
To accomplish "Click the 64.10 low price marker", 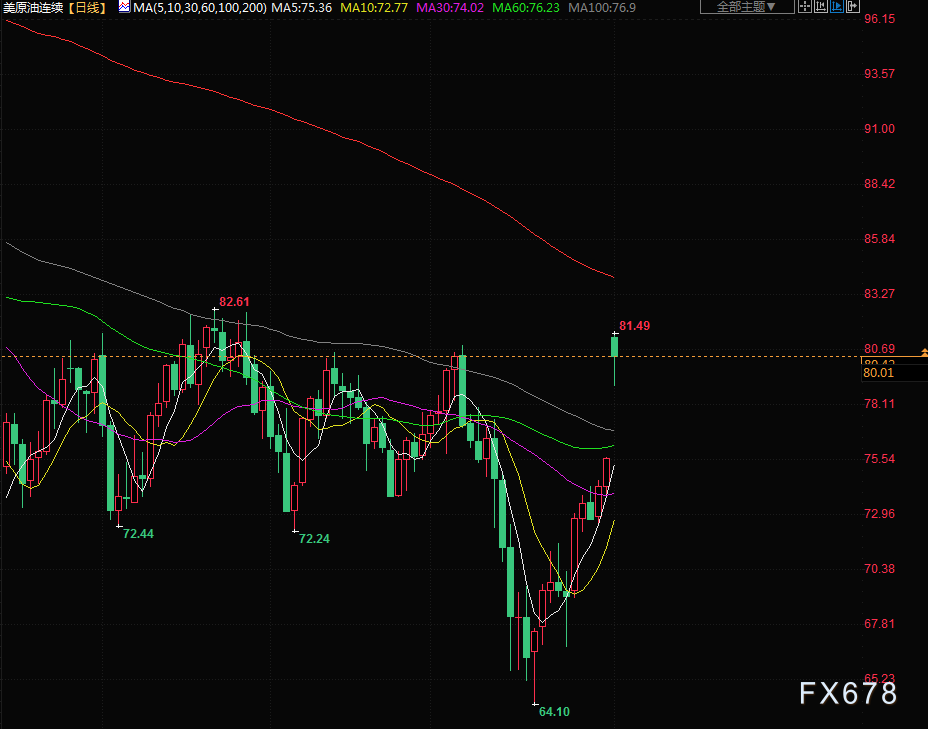I will point(554,711).
